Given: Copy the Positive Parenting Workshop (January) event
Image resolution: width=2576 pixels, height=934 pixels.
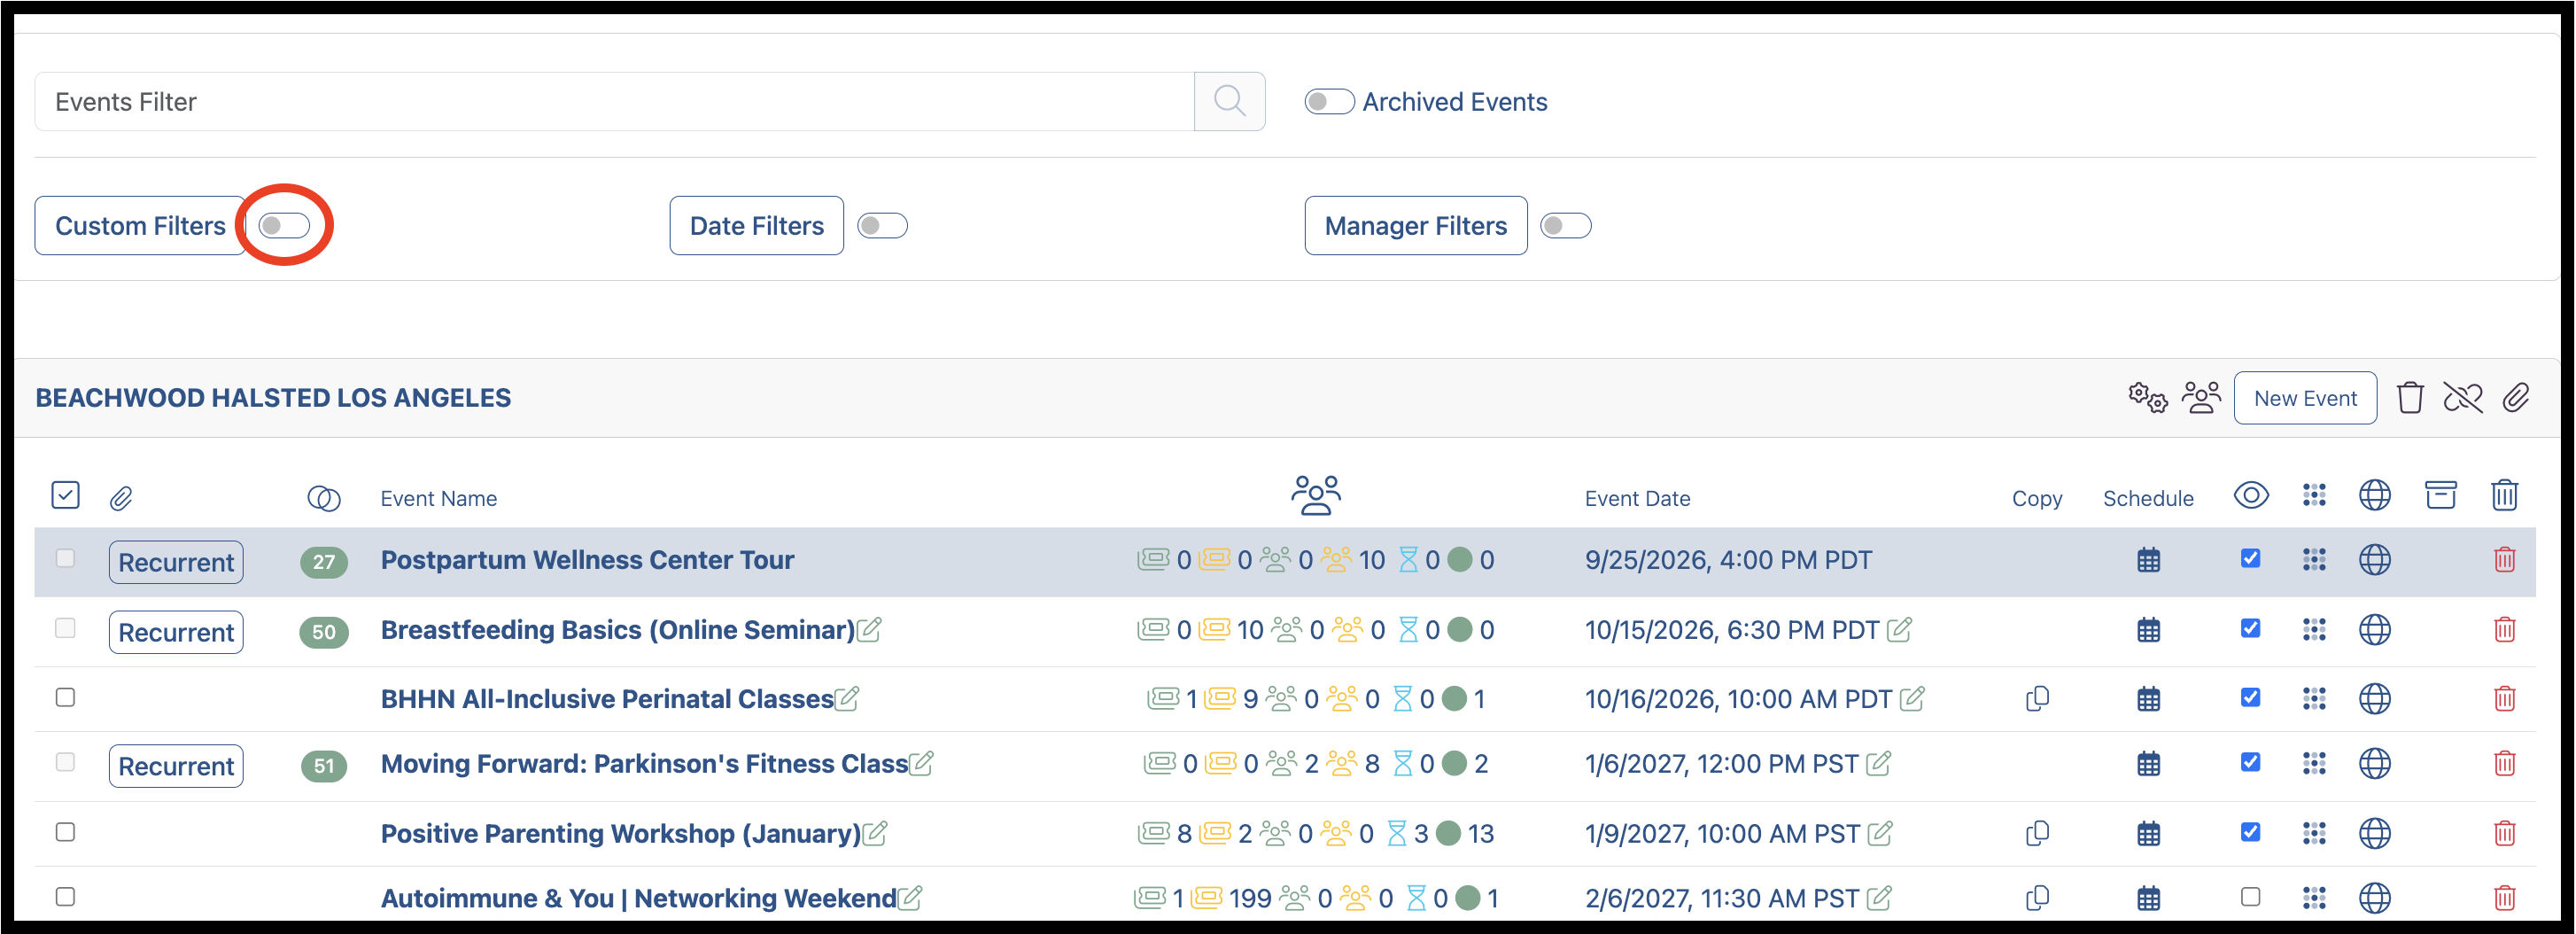Looking at the screenshot, I should tap(2037, 833).
